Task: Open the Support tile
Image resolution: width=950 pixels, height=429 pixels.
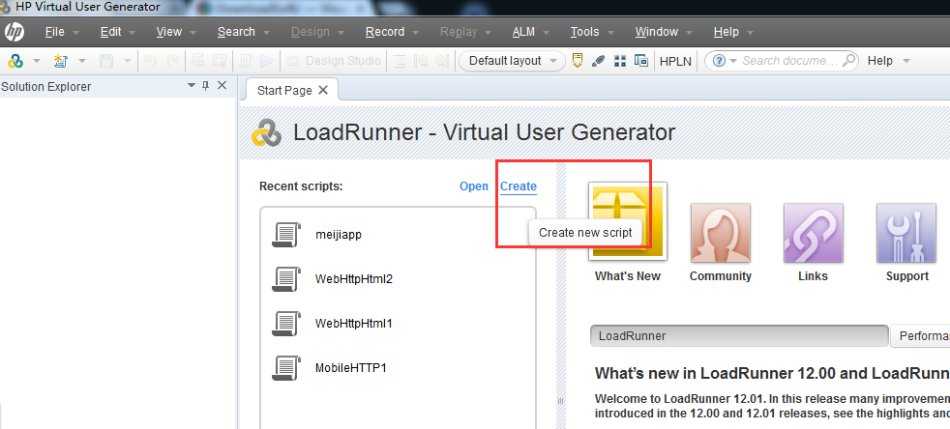Action: point(906,233)
